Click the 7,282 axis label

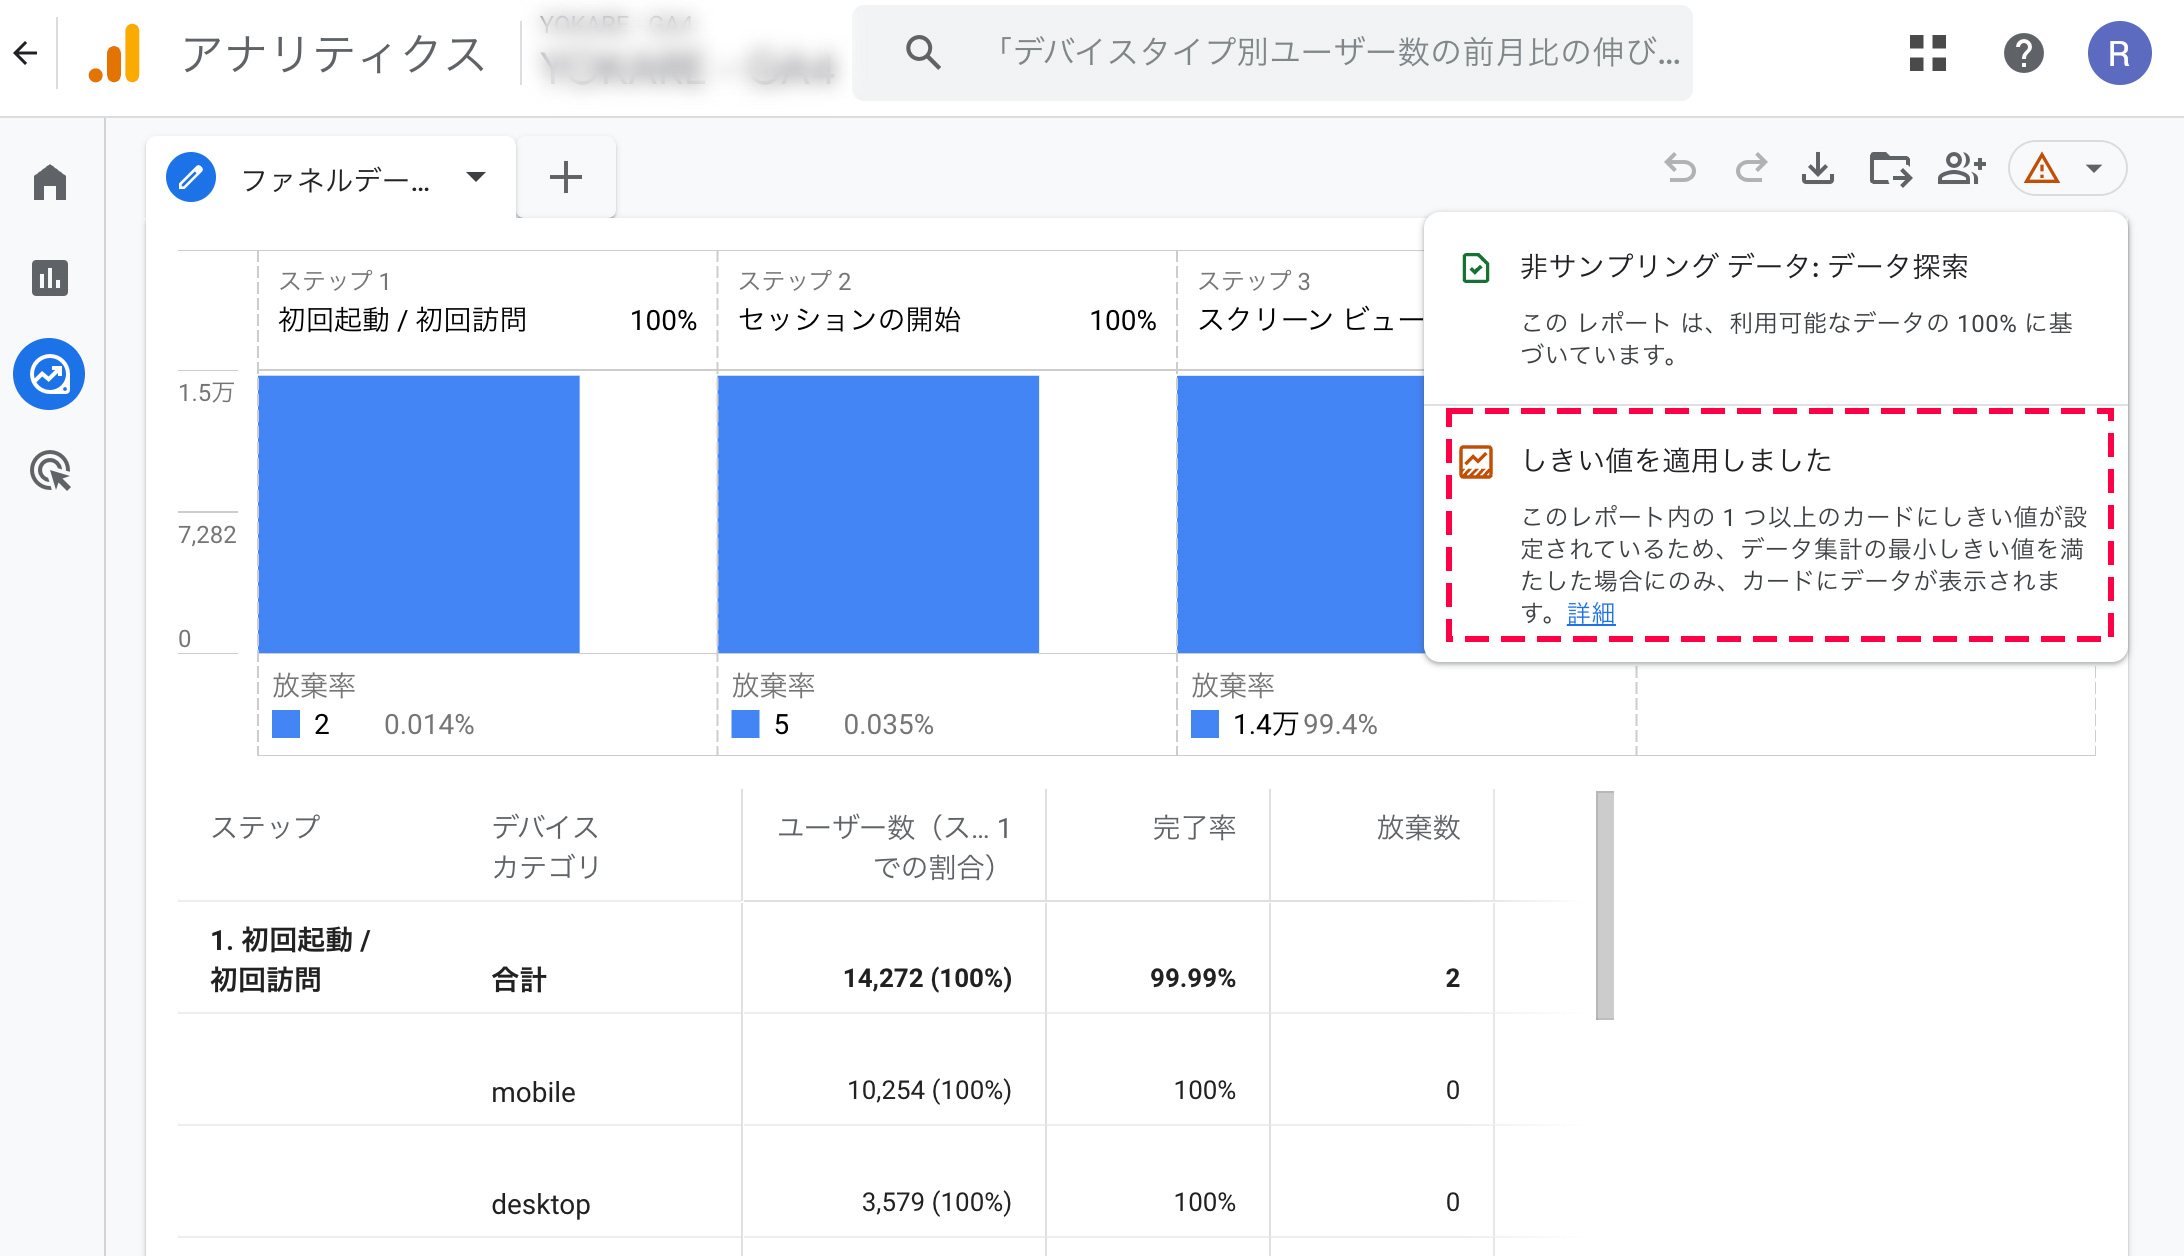click(207, 535)
